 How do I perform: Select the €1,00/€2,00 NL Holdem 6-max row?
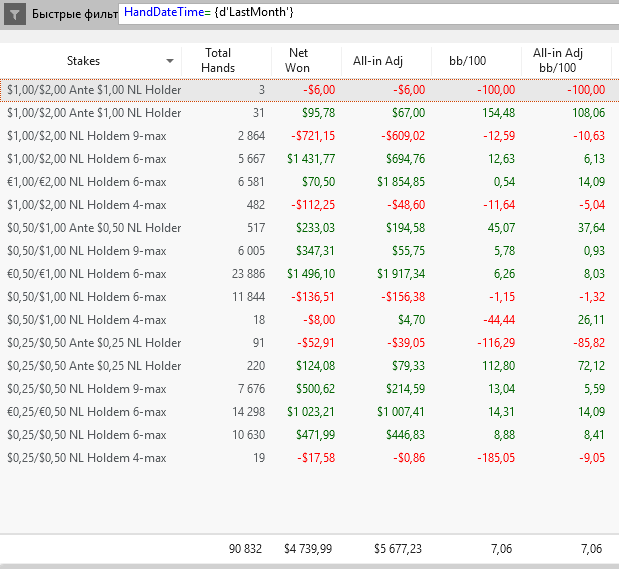[x=87, y=181]
